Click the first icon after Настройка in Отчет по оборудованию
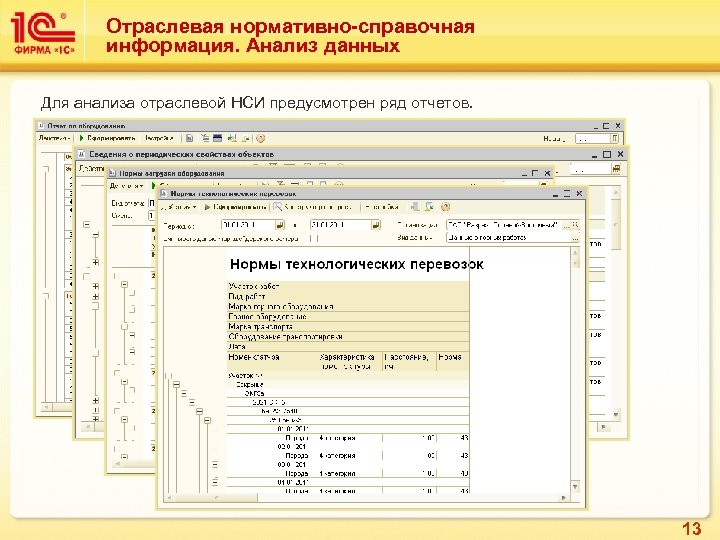 click(190, 138)
